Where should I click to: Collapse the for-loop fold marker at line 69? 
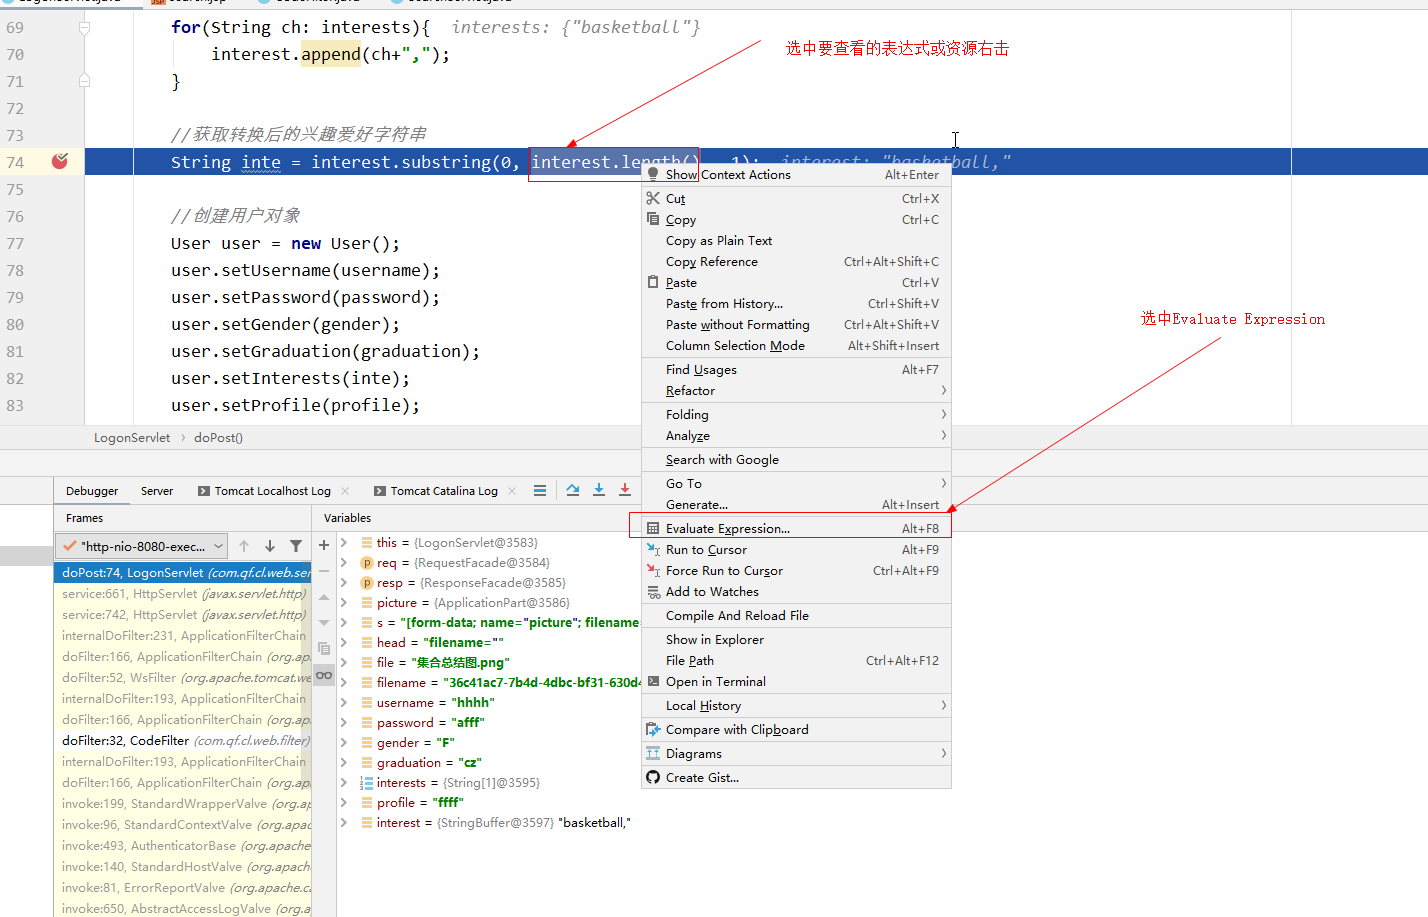click(85, 28)
